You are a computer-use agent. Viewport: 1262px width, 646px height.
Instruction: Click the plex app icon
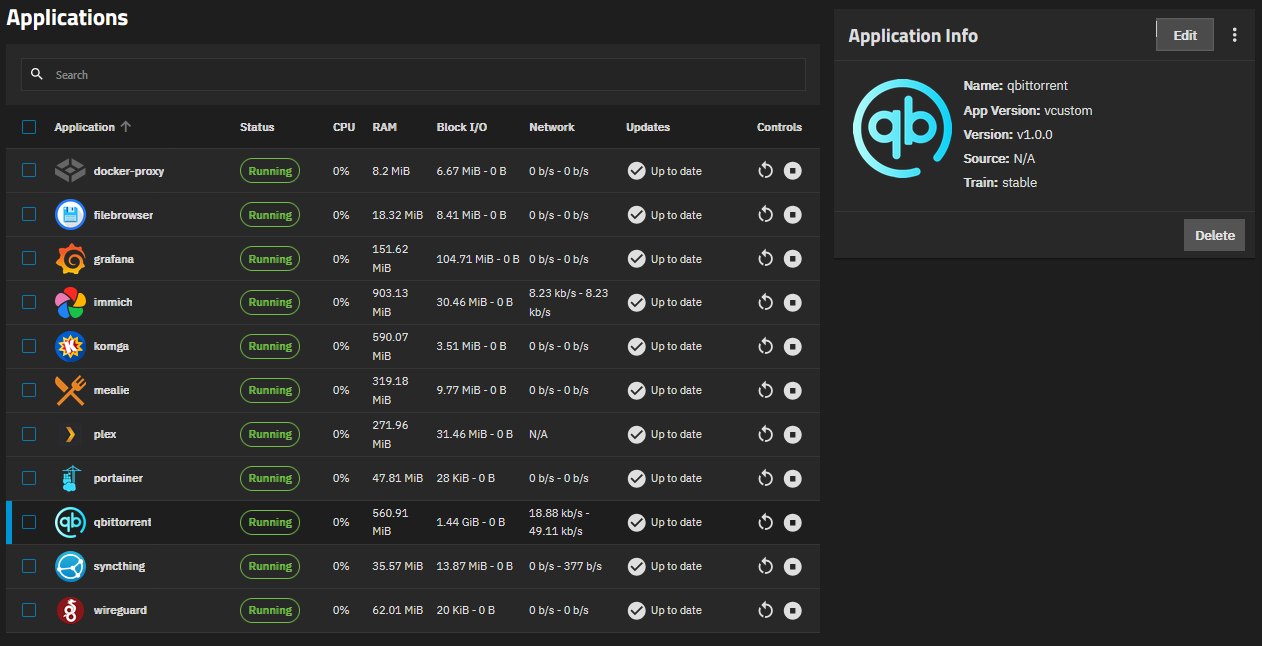[70, 434]
